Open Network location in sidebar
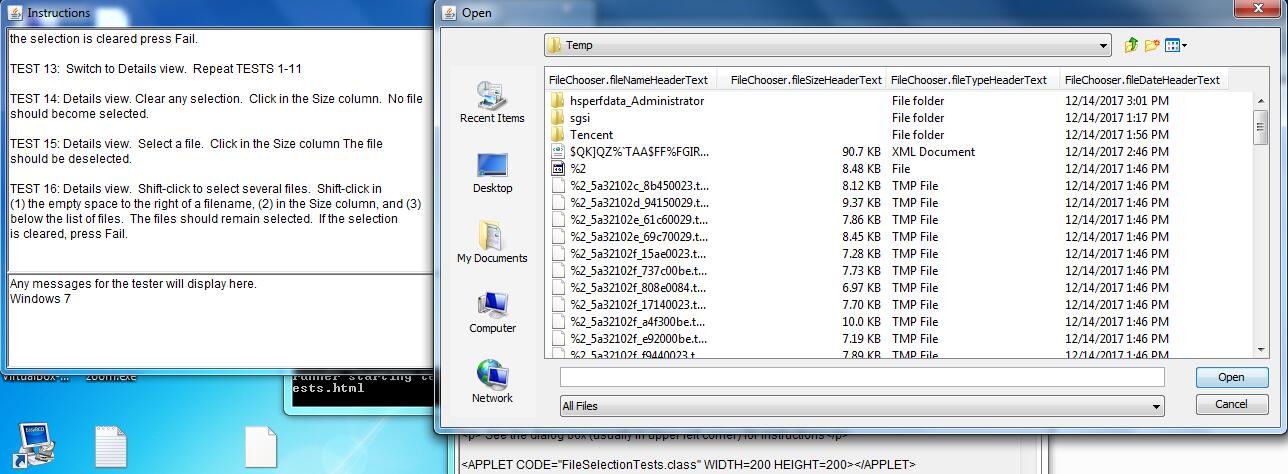This screenshot has width=1288, height=474. pos(492,383)
